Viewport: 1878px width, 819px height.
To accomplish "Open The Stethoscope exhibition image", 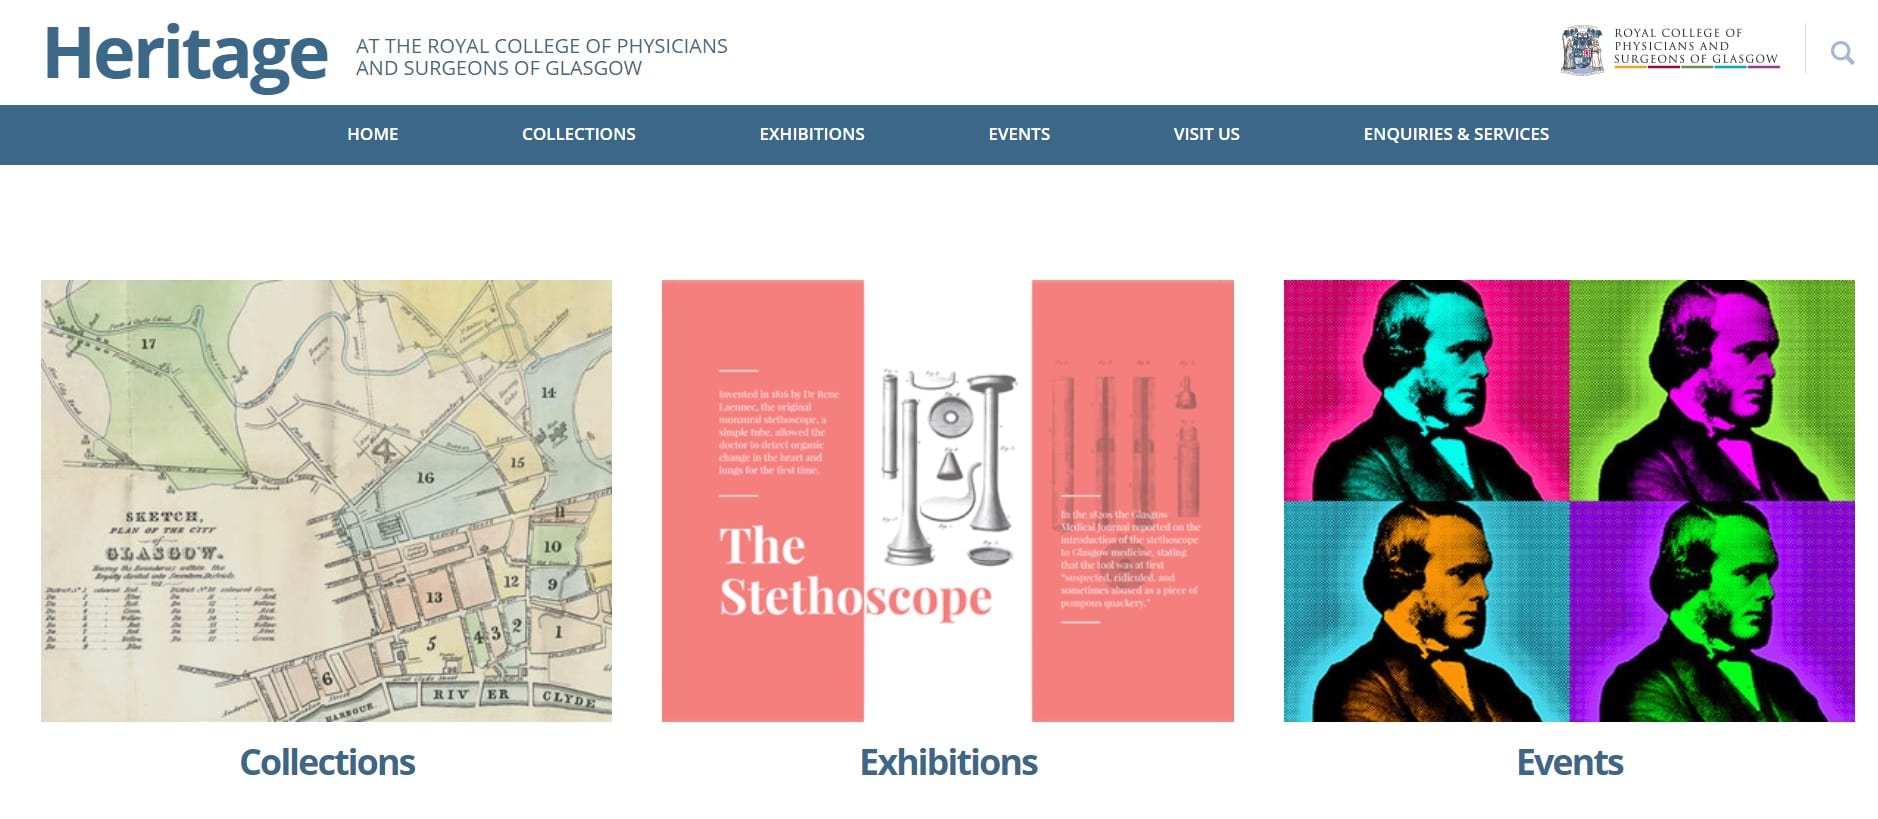I will [x=948, y=501].
